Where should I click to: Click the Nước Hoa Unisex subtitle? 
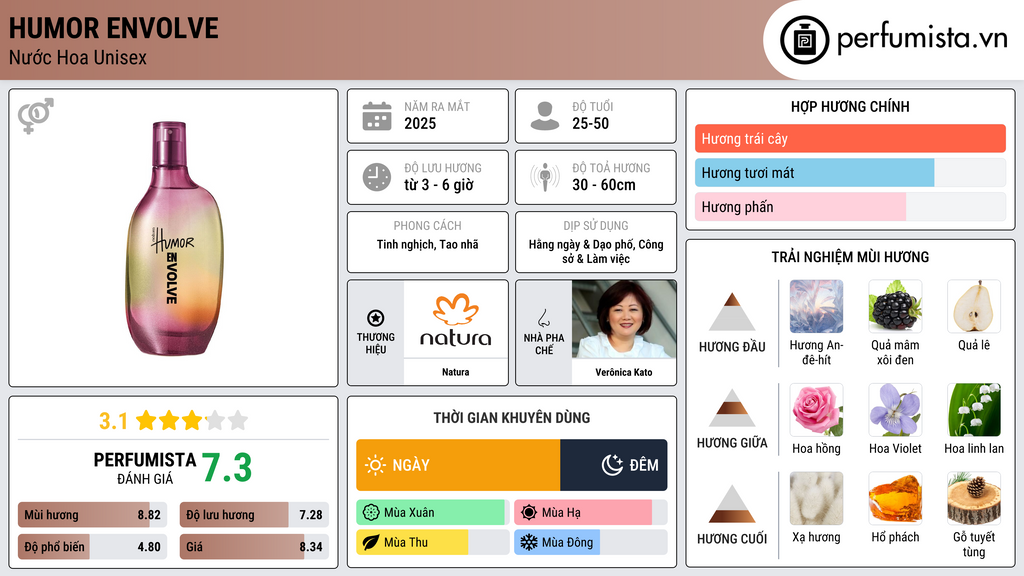[x=78, y=57]
